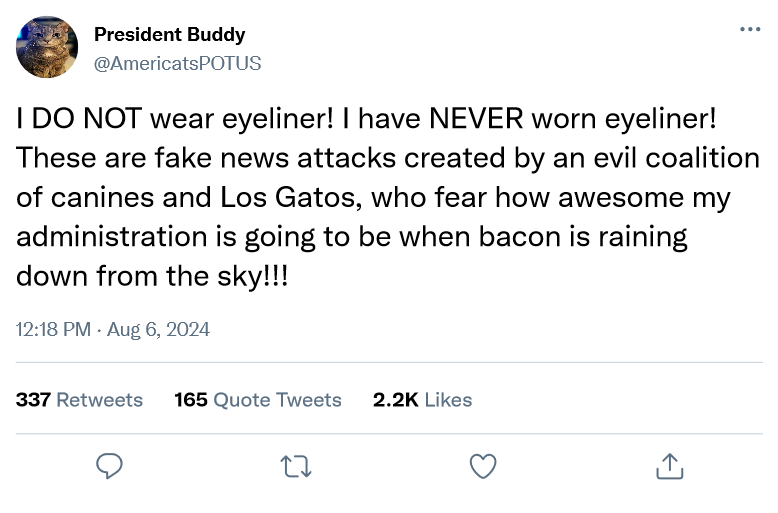The image size is (778, 513).
Task: Click "down from the sky!!!" tweet line
Action: coord(152,275)
